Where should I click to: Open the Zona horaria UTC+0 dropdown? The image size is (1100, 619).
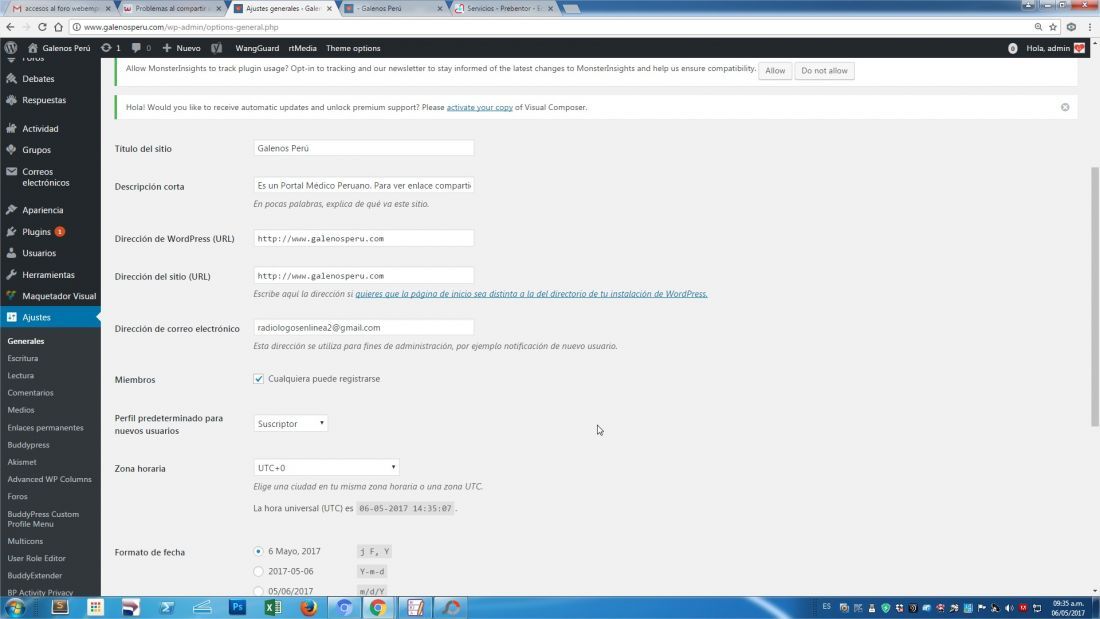coord(326,467)
